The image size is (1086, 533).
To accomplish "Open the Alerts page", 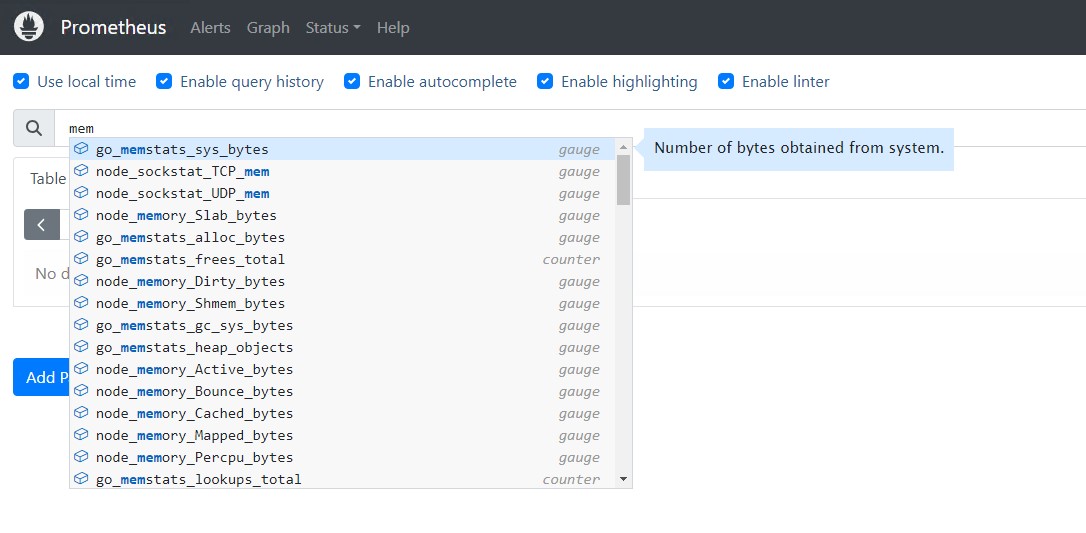I will click(211, 28).
